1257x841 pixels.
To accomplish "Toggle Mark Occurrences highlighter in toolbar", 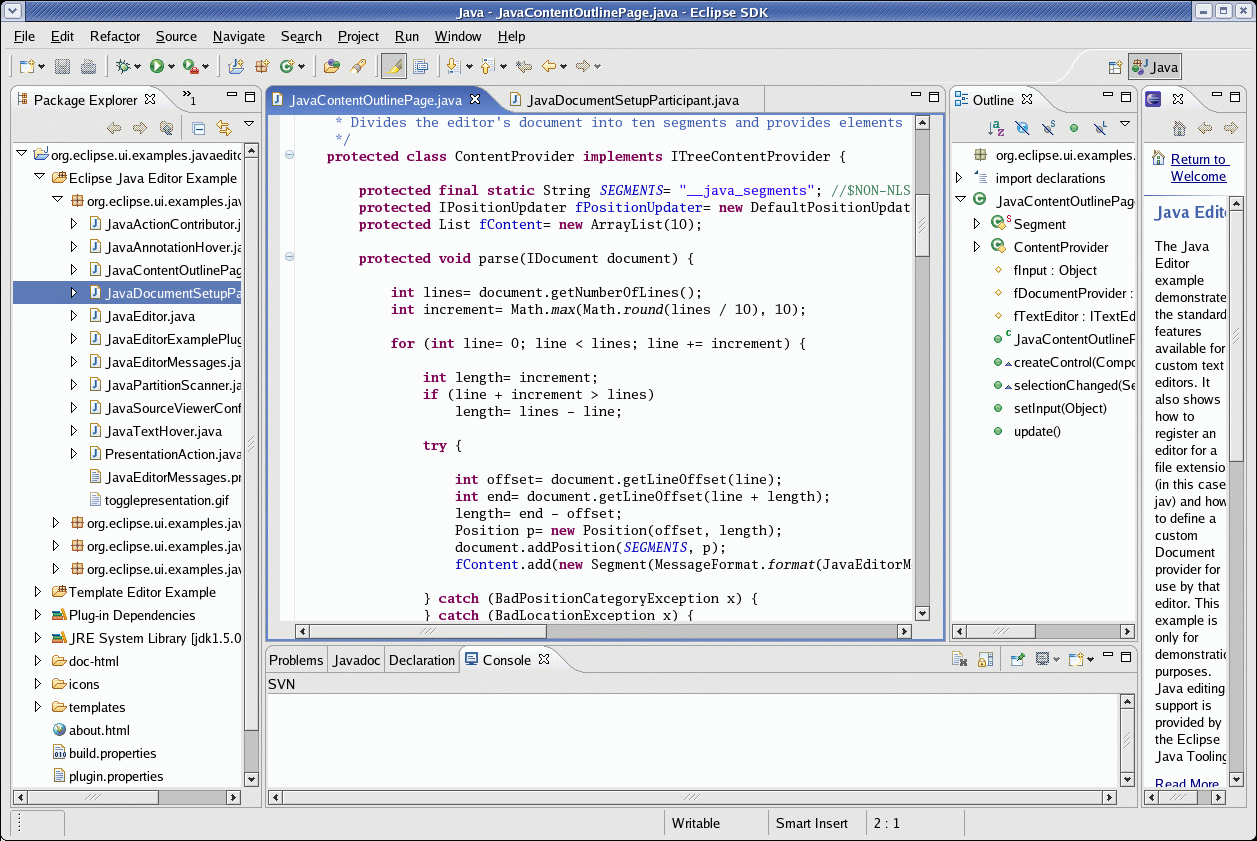I will [393, 67].
